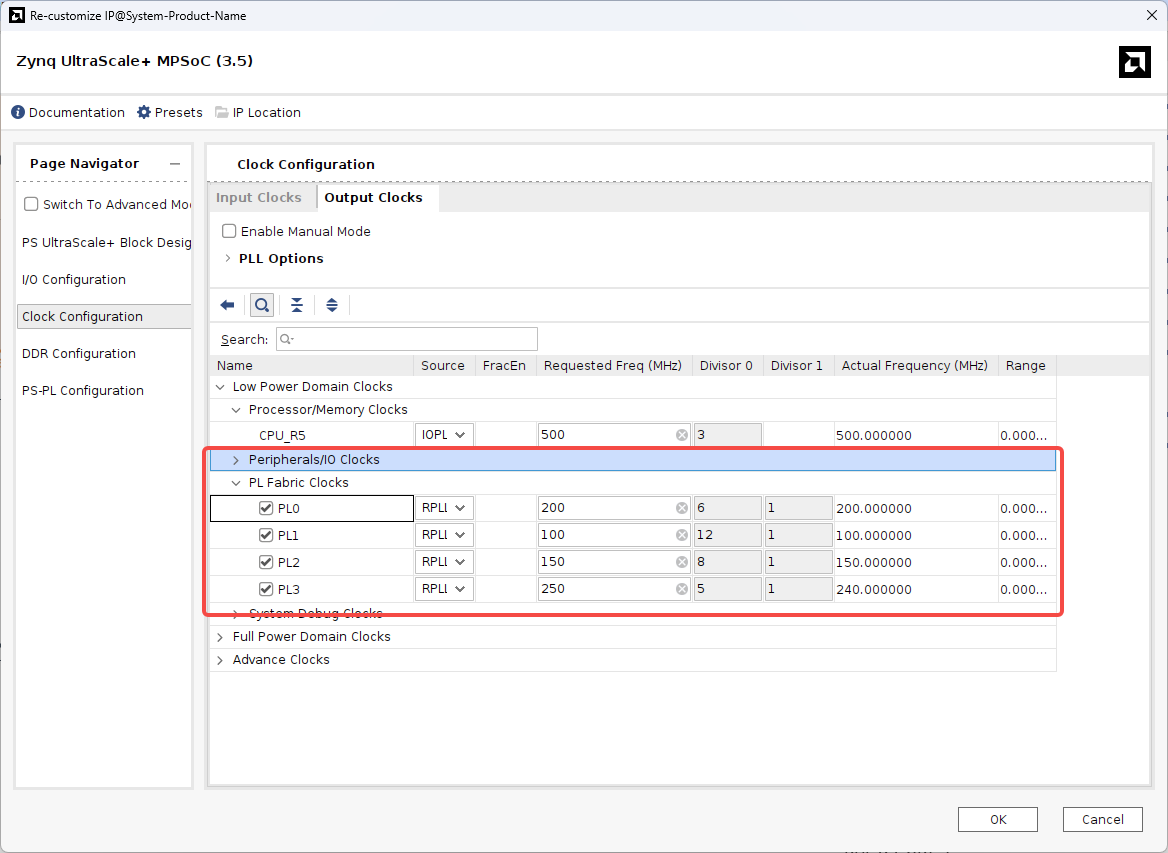Expand the Full Power Domain Clocks tree
Viewport: 1168px width, 853px height.
click(220, 637)
